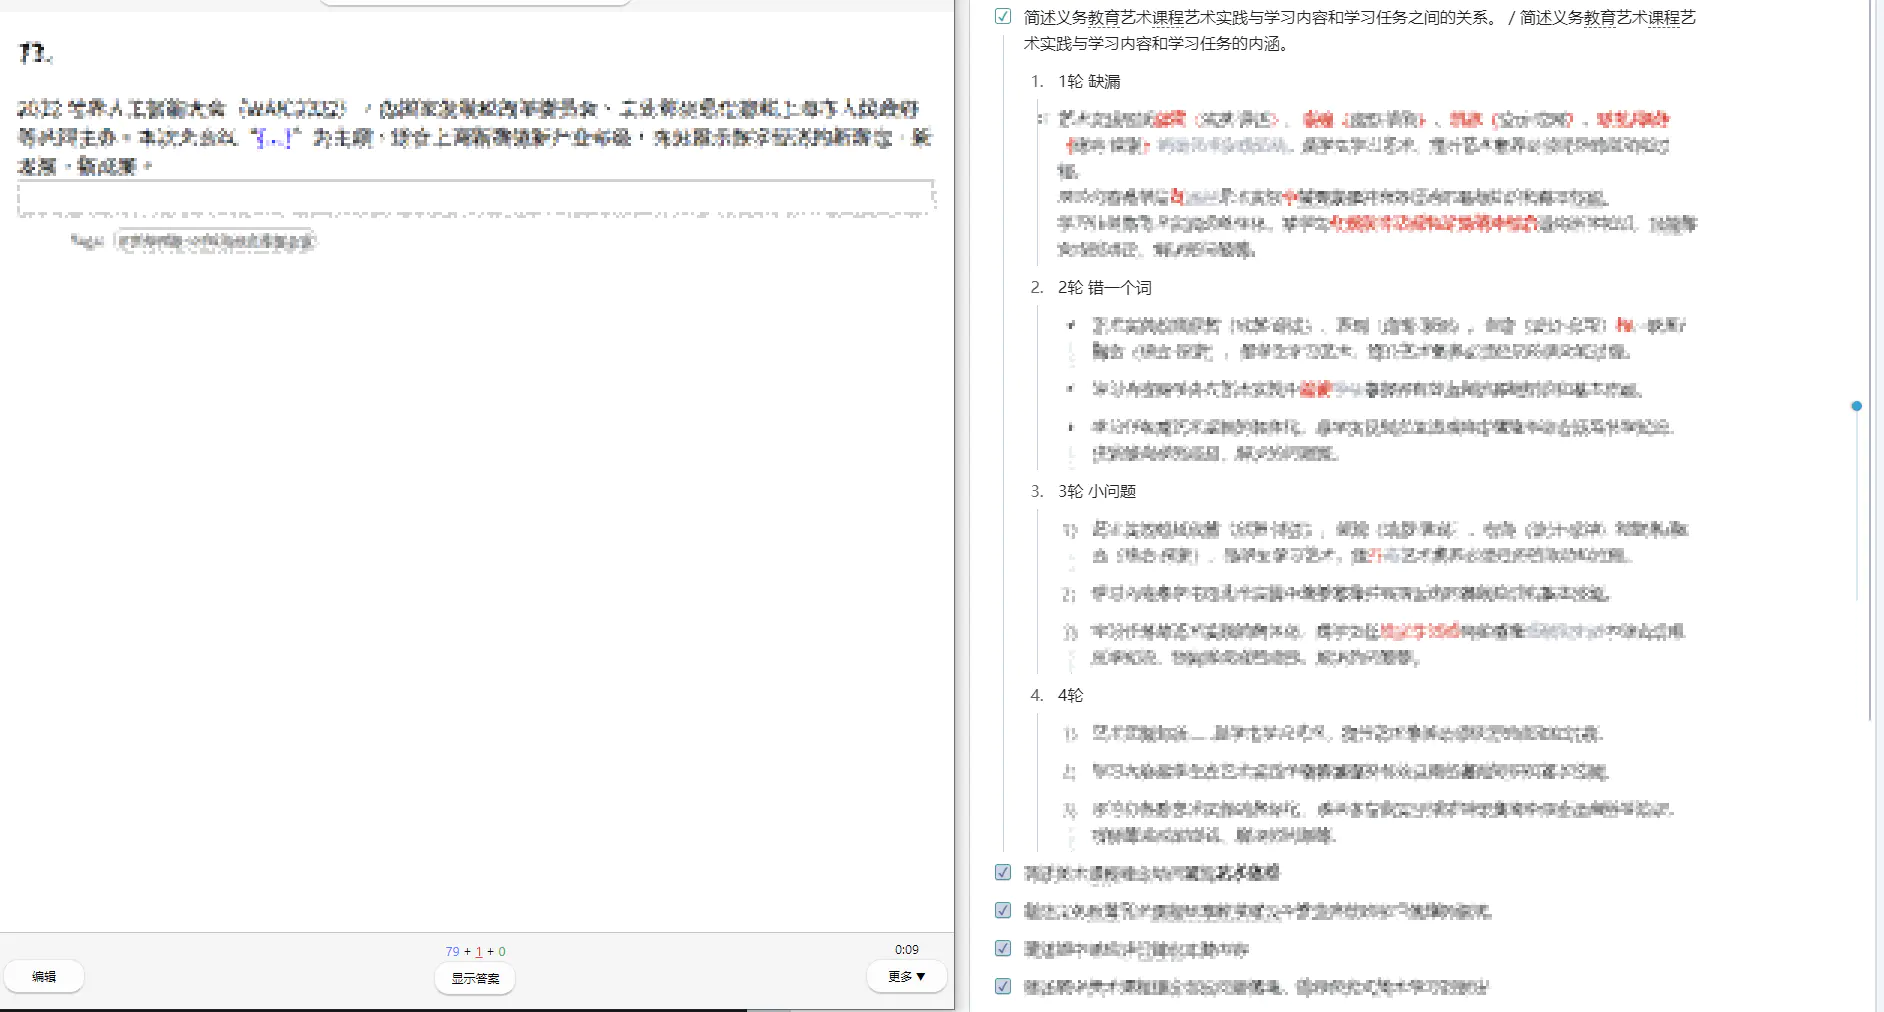Screen dimensions: 1884x1012
Task: Click the right panel vertical scrollbar thumb
Action: [1871, 360]
